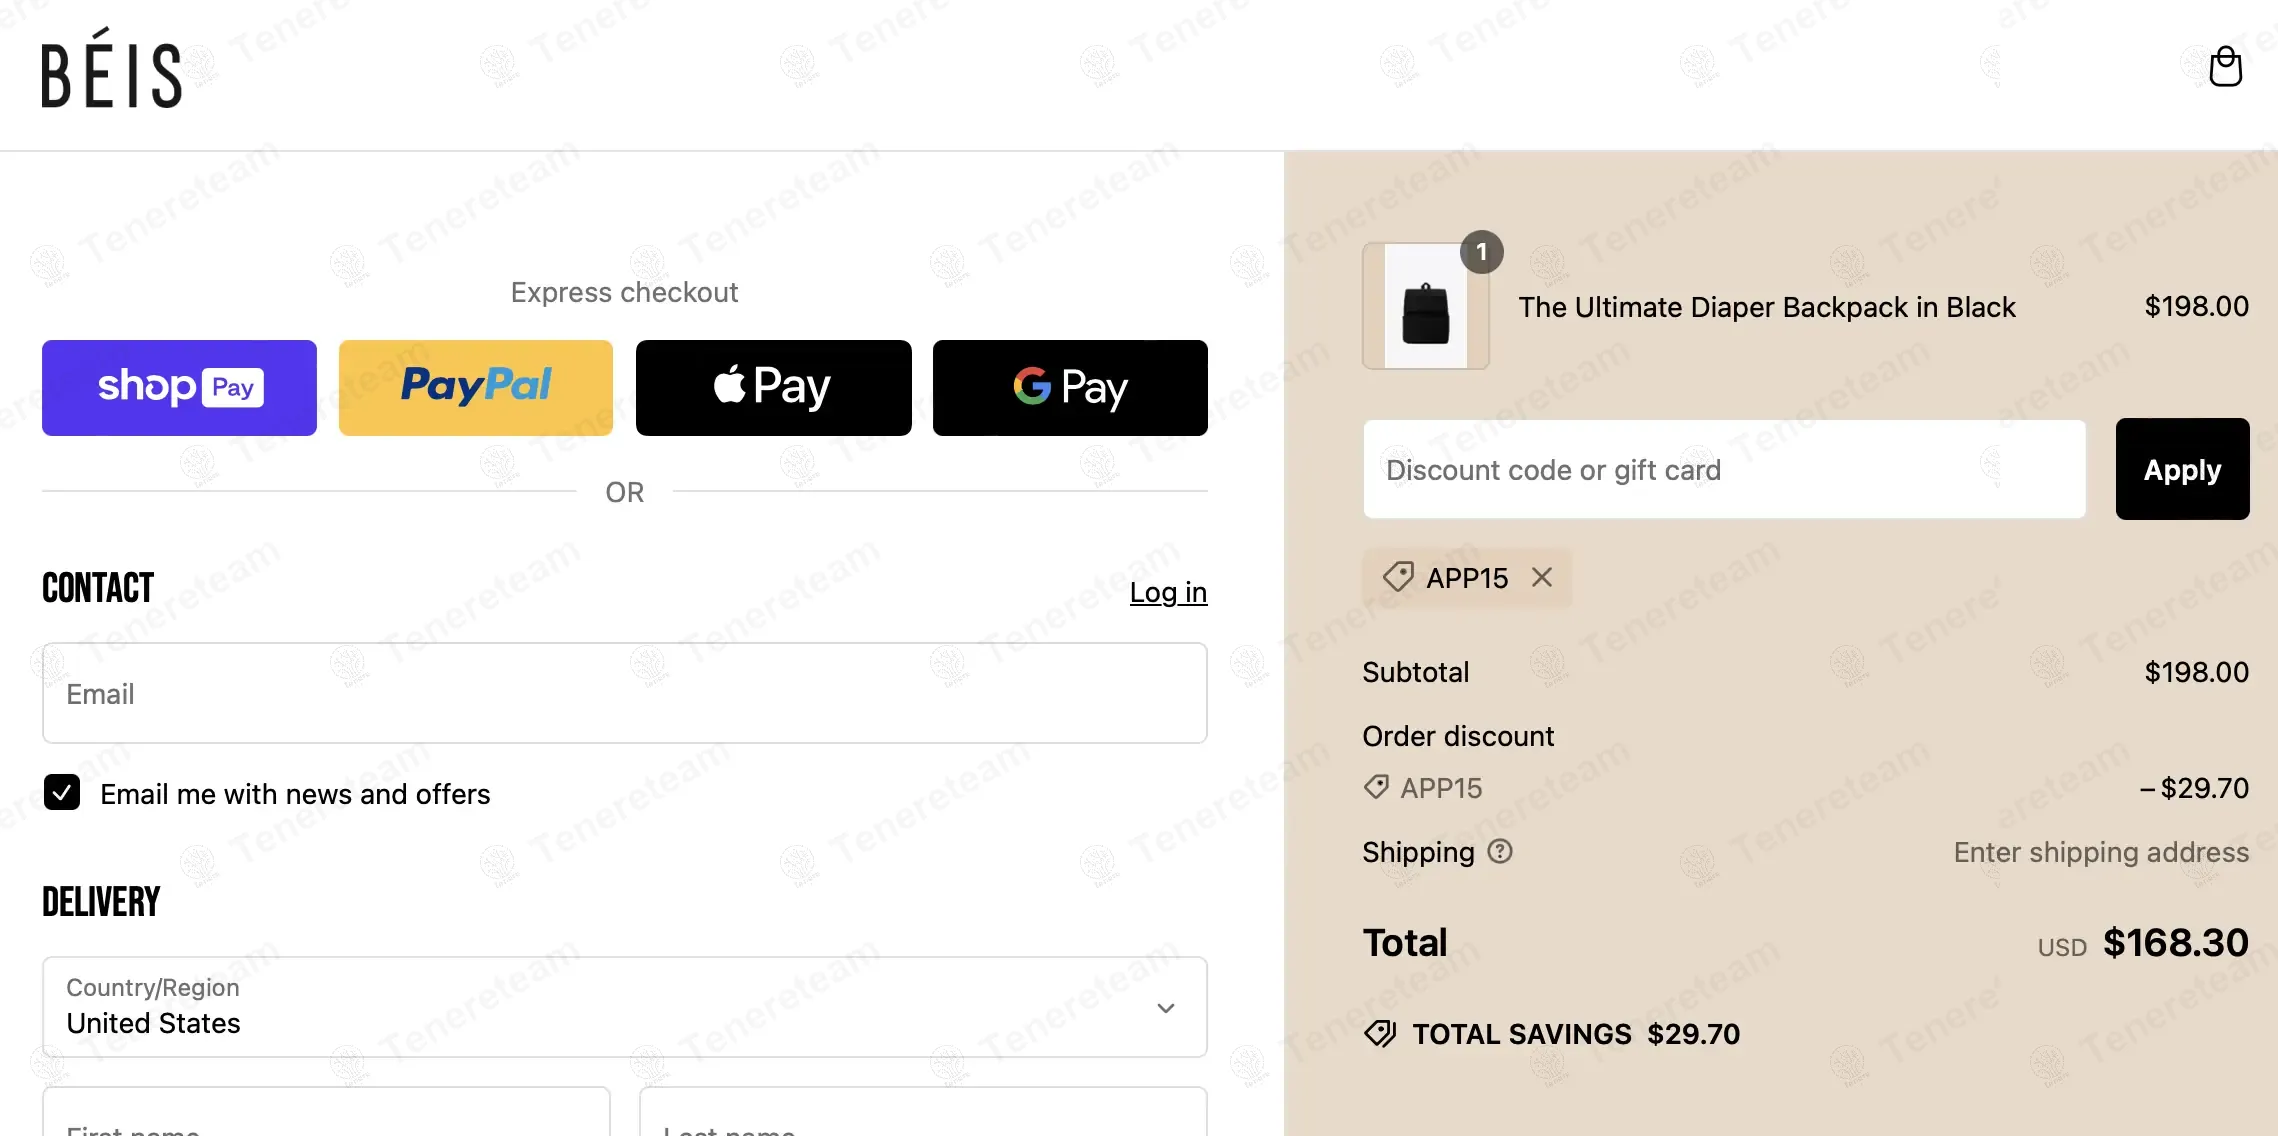The image size is (2278, 1136).
Task: Select Google Pay checkout
Action: tap(1070, 388)
